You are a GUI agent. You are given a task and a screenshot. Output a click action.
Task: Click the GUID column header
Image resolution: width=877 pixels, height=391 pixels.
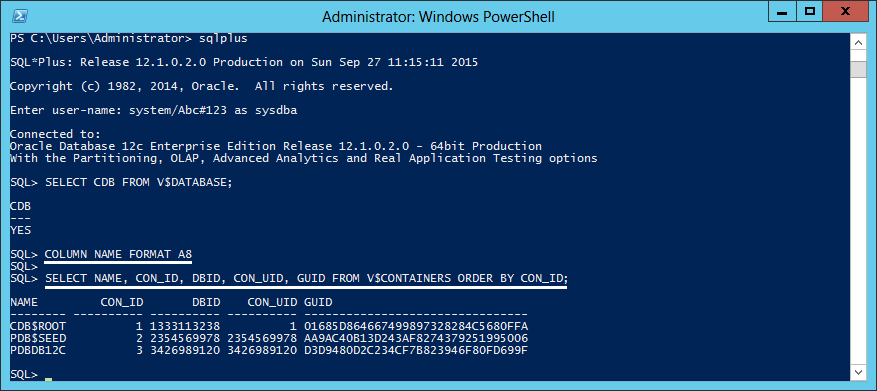318,302
